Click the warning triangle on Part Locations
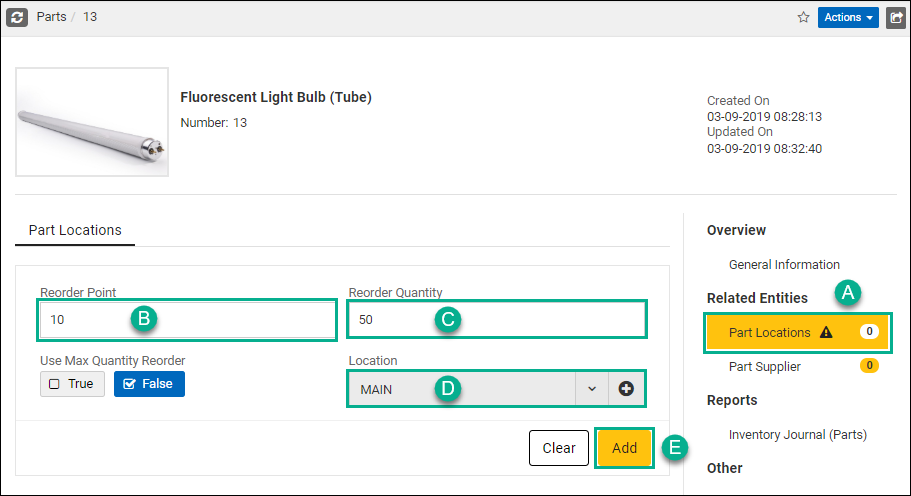 coord(826,332)
